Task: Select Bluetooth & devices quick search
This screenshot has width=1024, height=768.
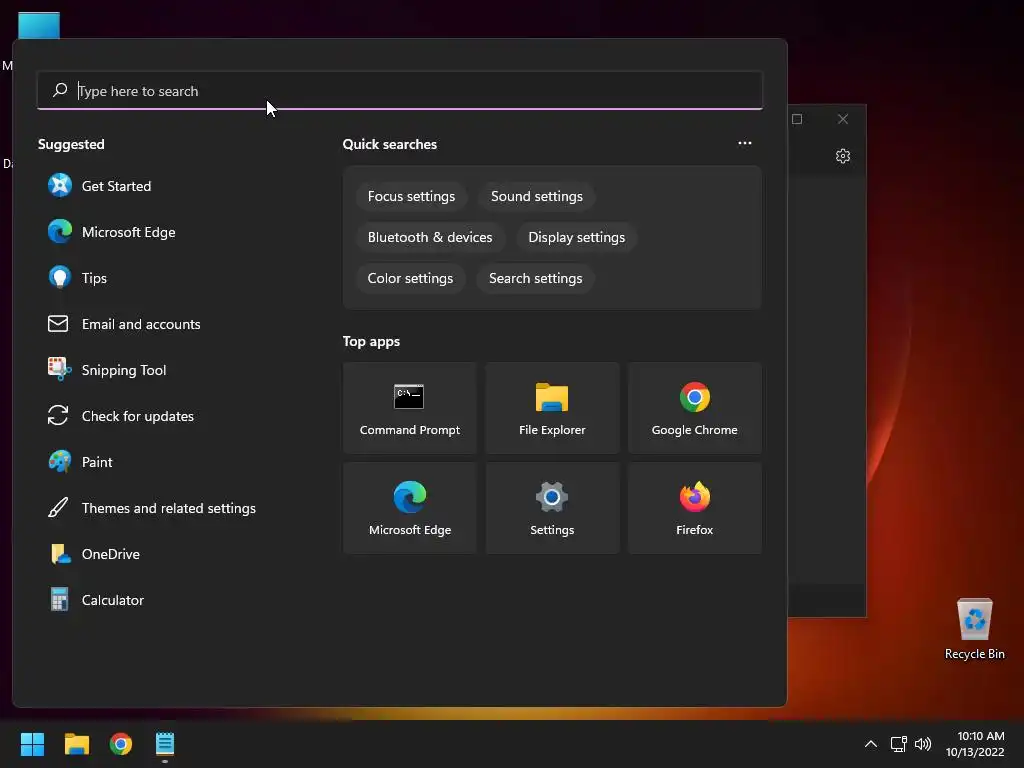Action: point(430,237)
